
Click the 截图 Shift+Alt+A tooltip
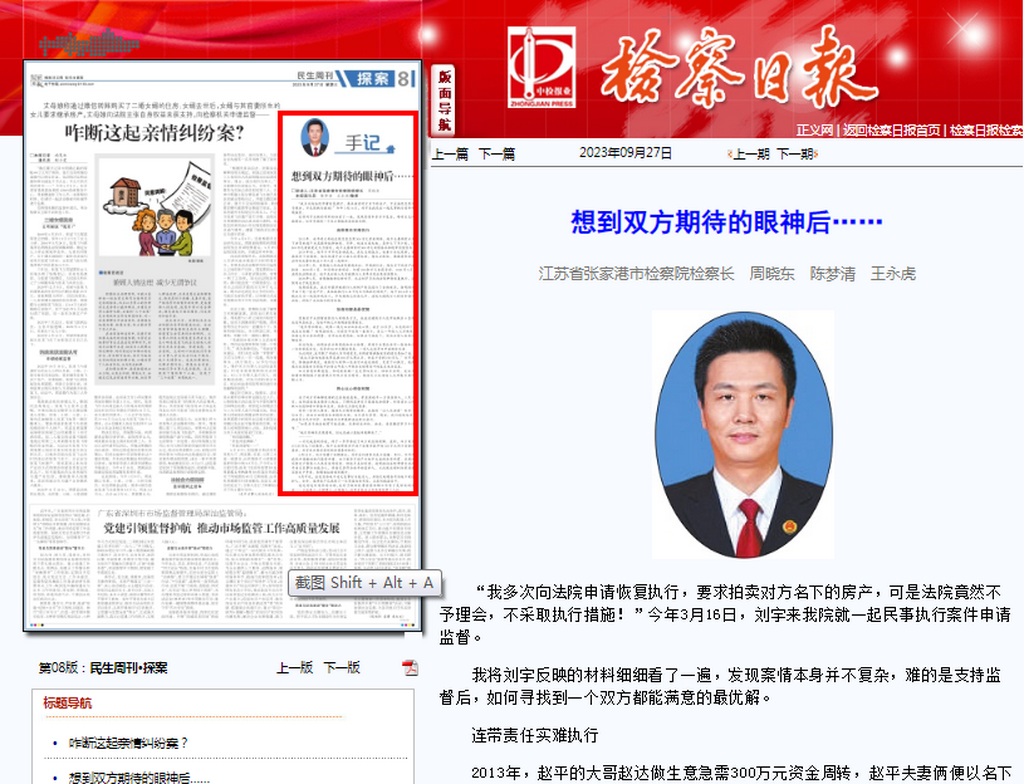[x=364, y=583]
